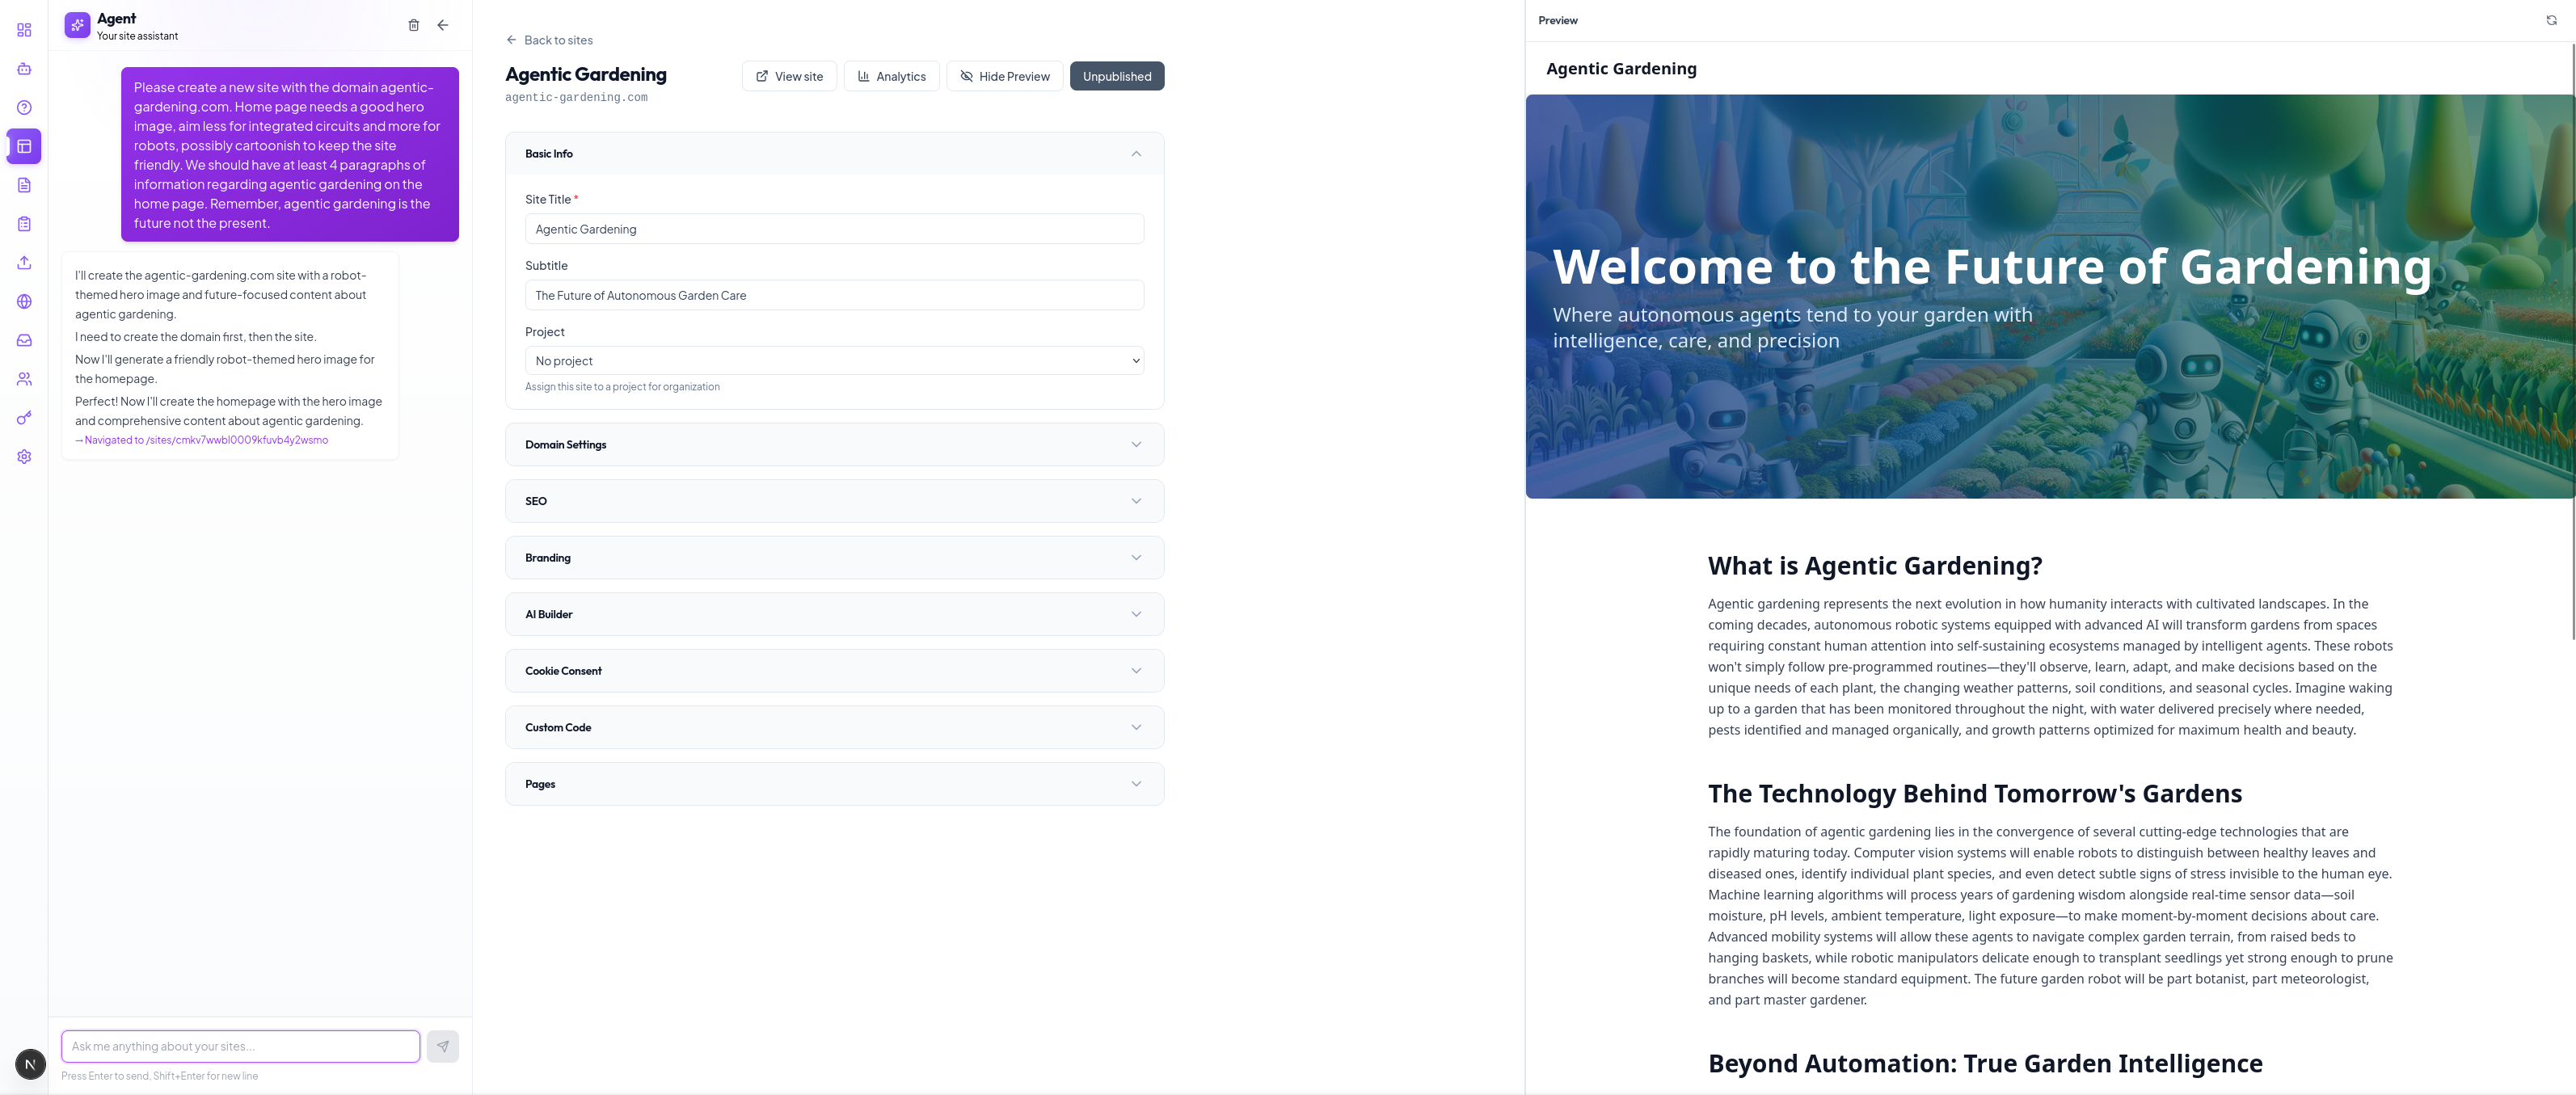2576x1095 pixels.
Task: Hide the site preview panel
Action: (1004, 76)
